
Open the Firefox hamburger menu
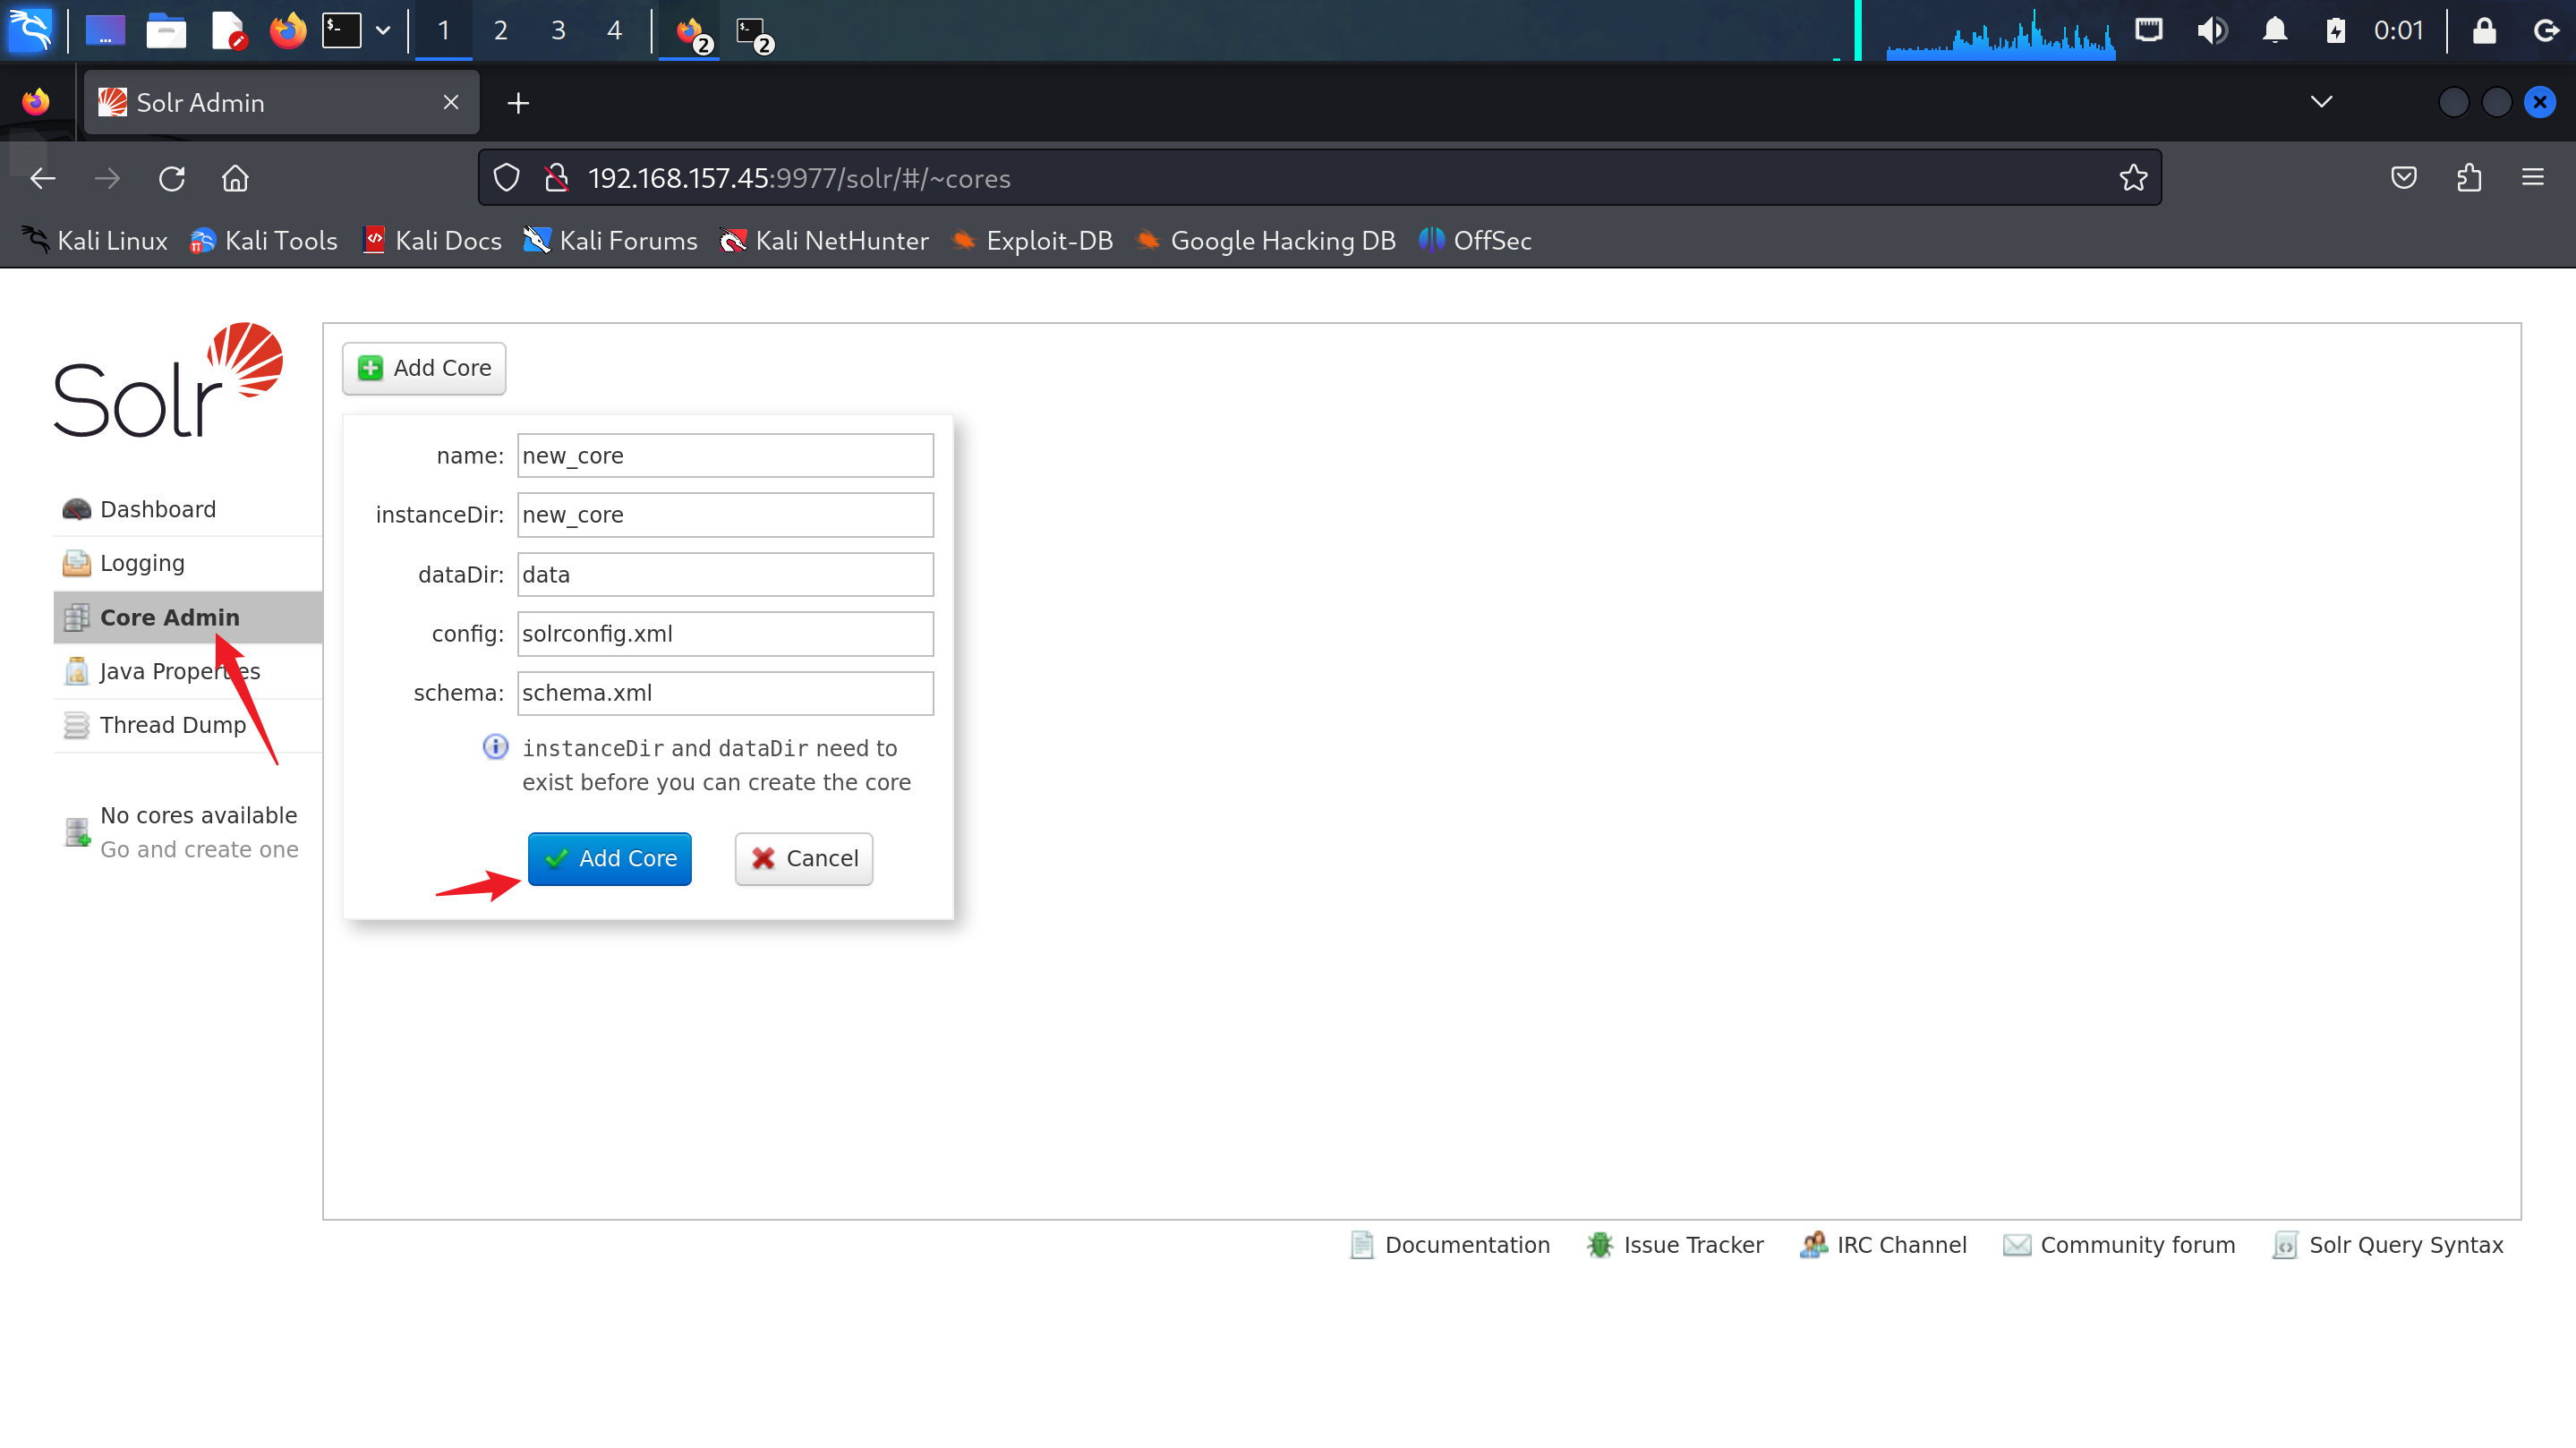pyautogui.click(x=2532, y=178)
